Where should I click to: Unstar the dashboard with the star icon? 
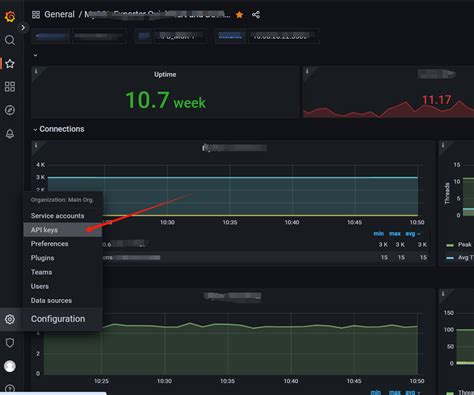[239, 15]
